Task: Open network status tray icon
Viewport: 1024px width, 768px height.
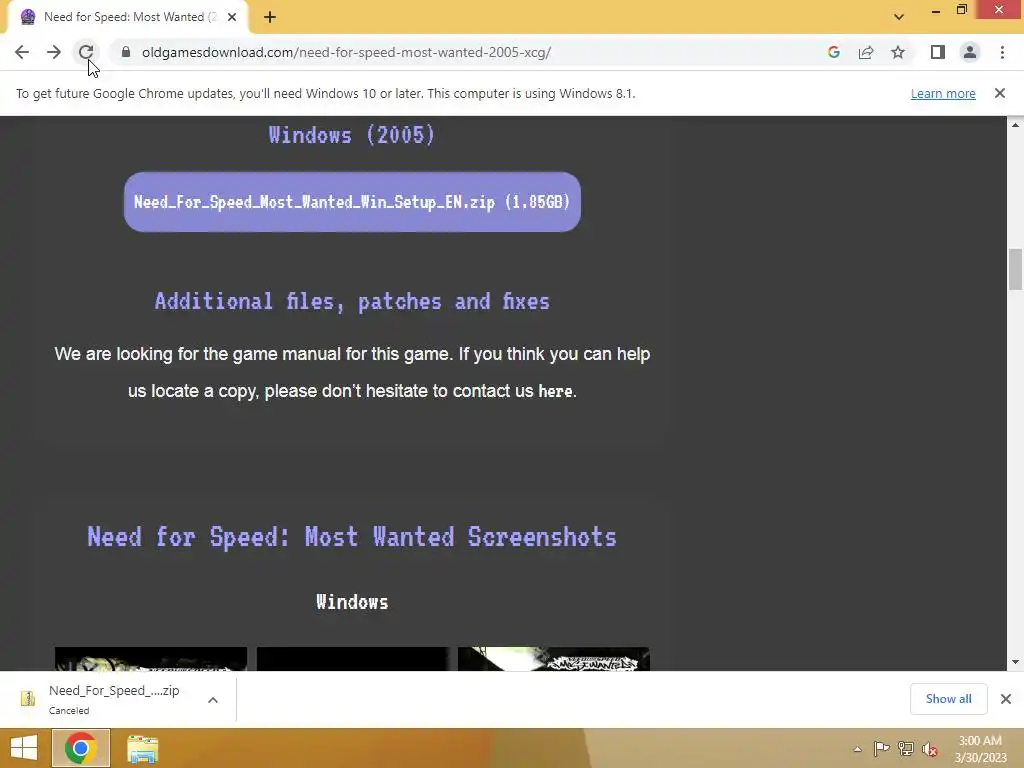Action: tap(906, 749)
